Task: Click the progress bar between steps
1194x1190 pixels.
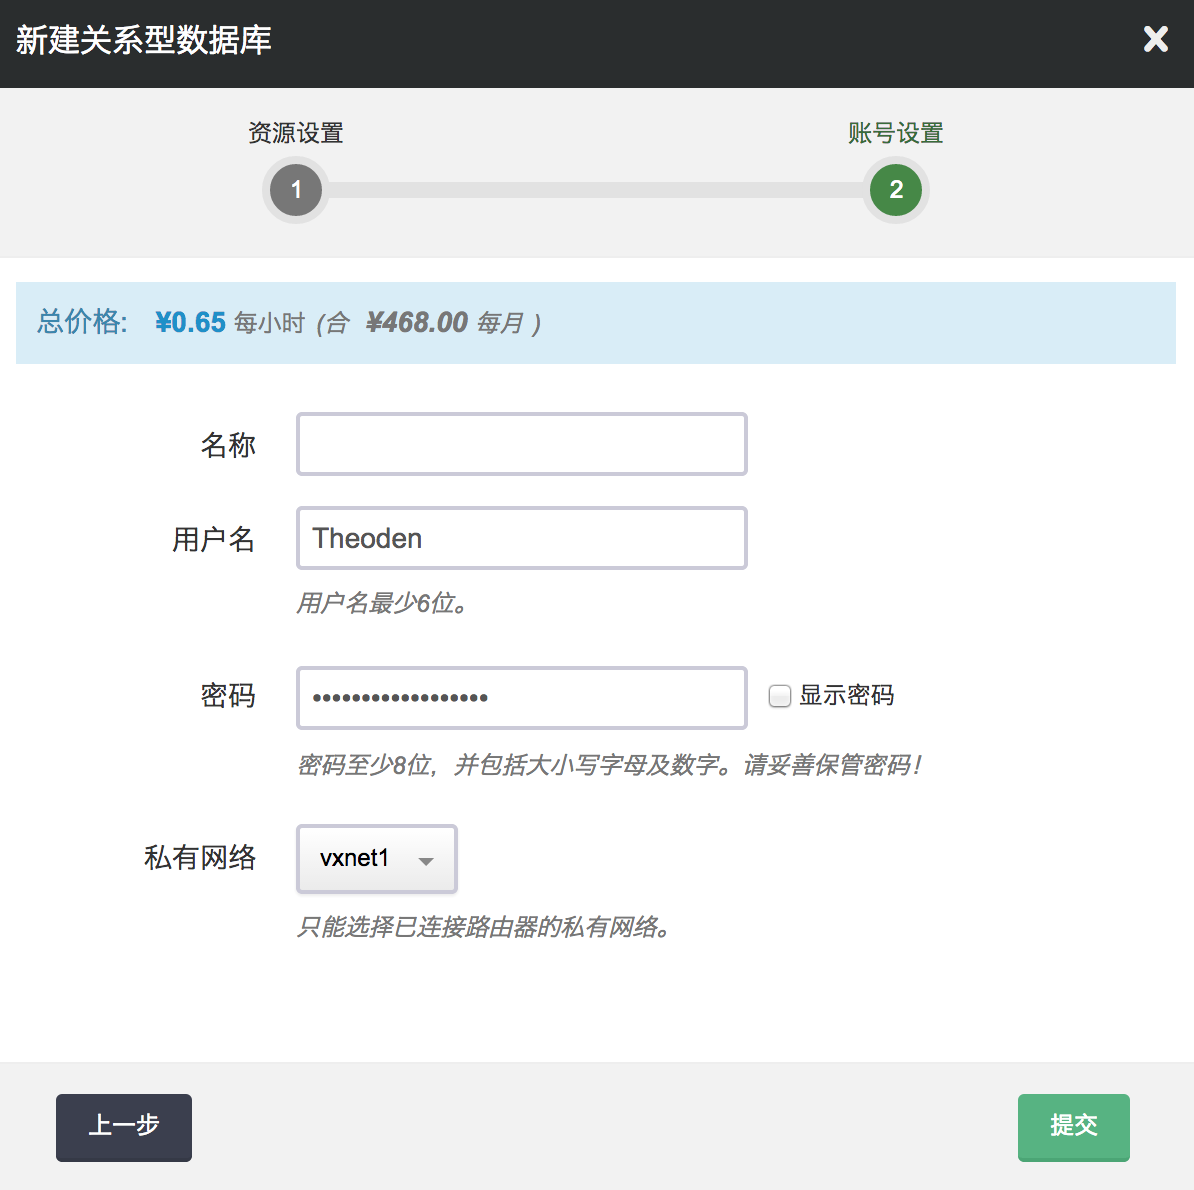Action: pyautogui.click(x=595, y=190)
